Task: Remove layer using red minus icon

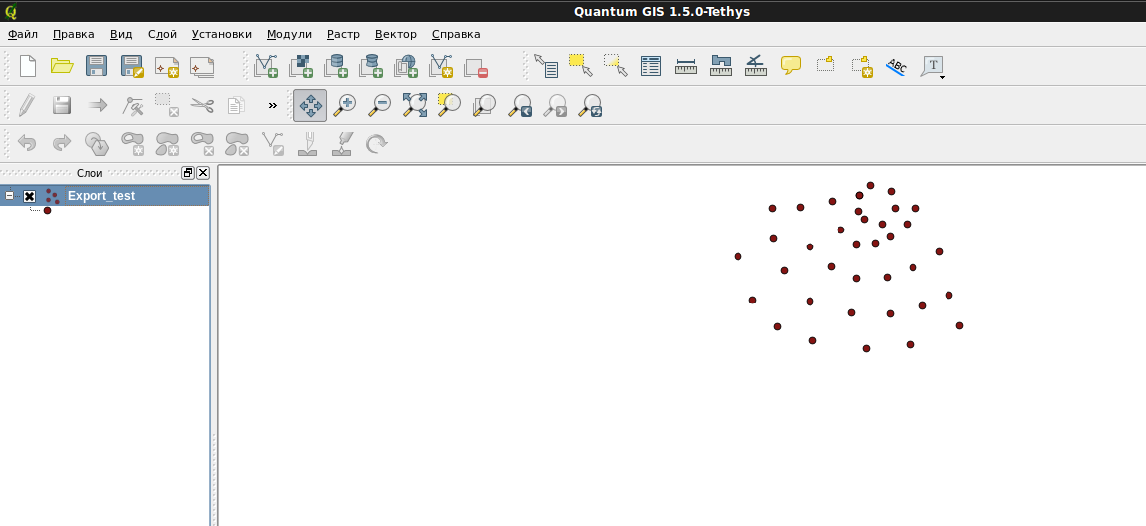Action: coord(477,68)
